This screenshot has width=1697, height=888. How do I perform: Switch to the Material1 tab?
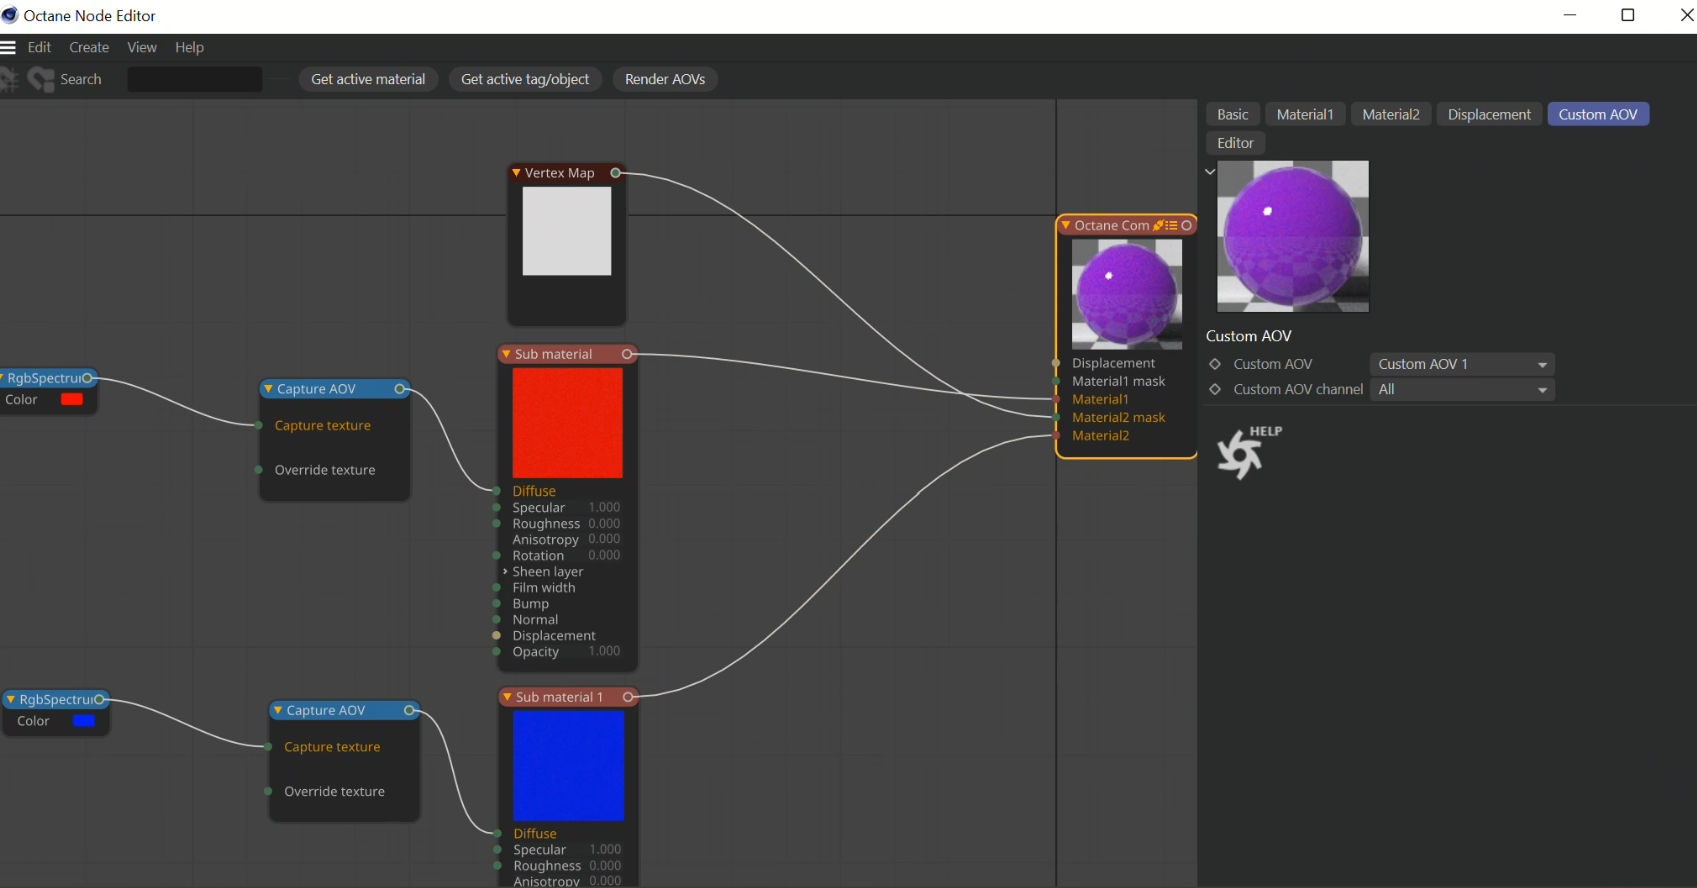(x=1305, y=114)
